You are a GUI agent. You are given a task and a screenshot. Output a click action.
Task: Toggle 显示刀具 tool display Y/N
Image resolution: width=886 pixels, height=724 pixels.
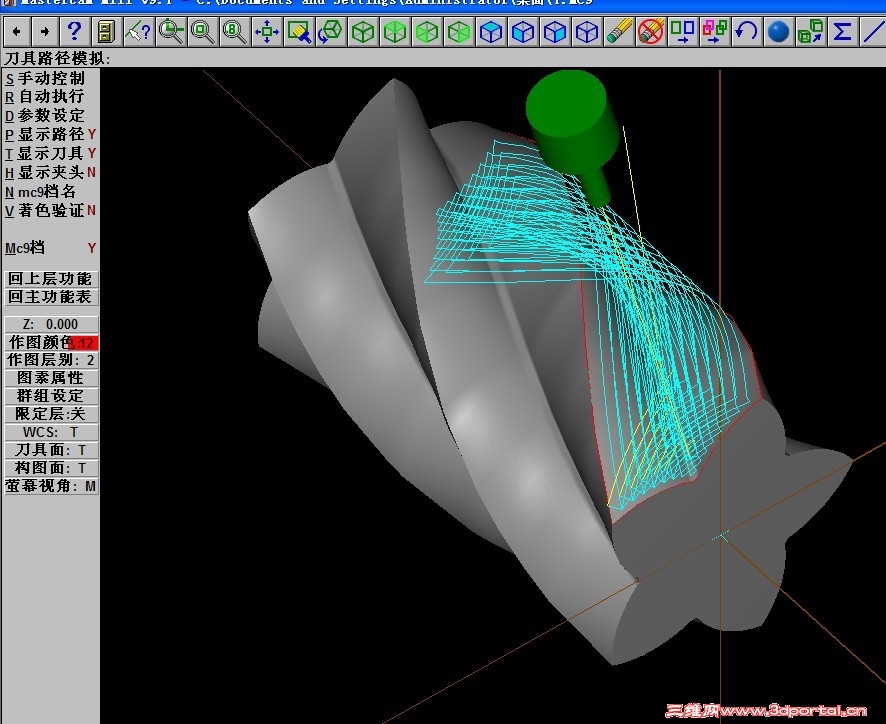pyautogui.click(x=50, y=154)
